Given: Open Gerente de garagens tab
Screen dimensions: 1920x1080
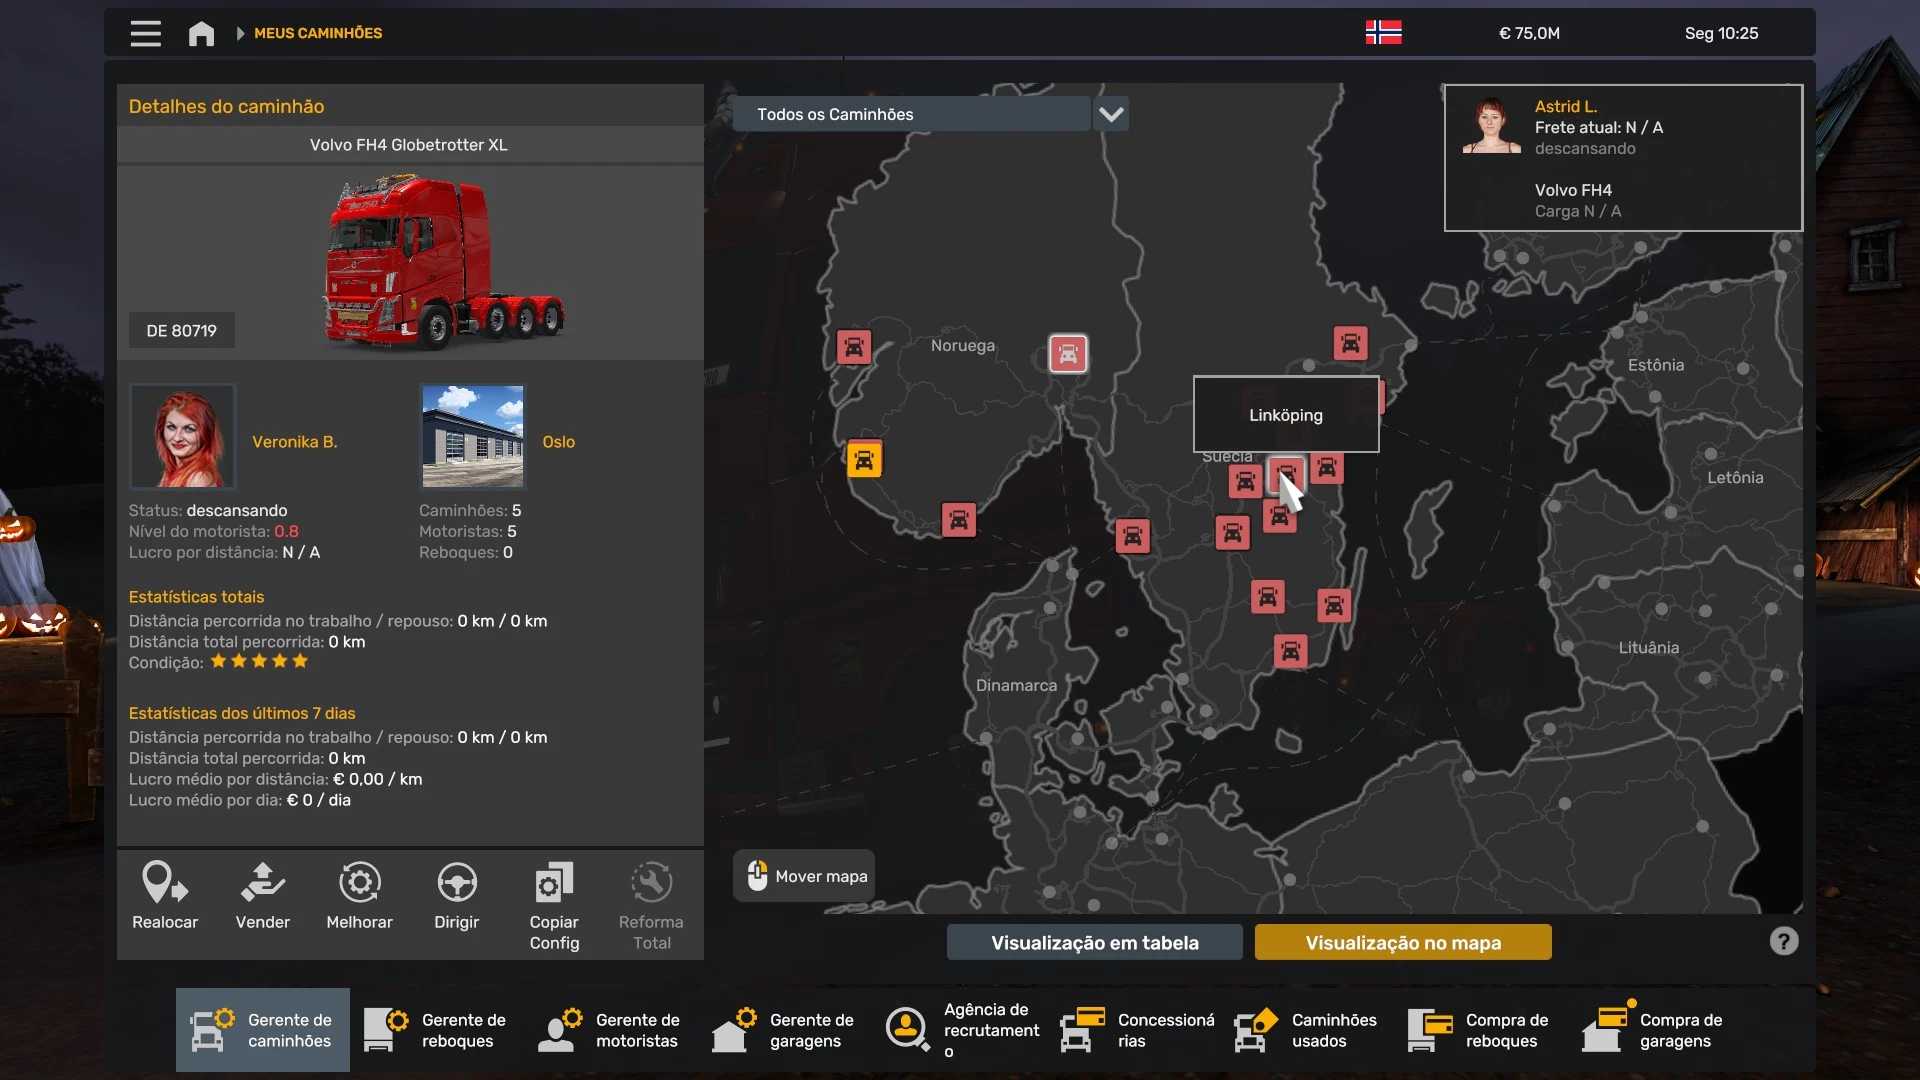Looking at the screenshot, I should (x=784, y=1030).
